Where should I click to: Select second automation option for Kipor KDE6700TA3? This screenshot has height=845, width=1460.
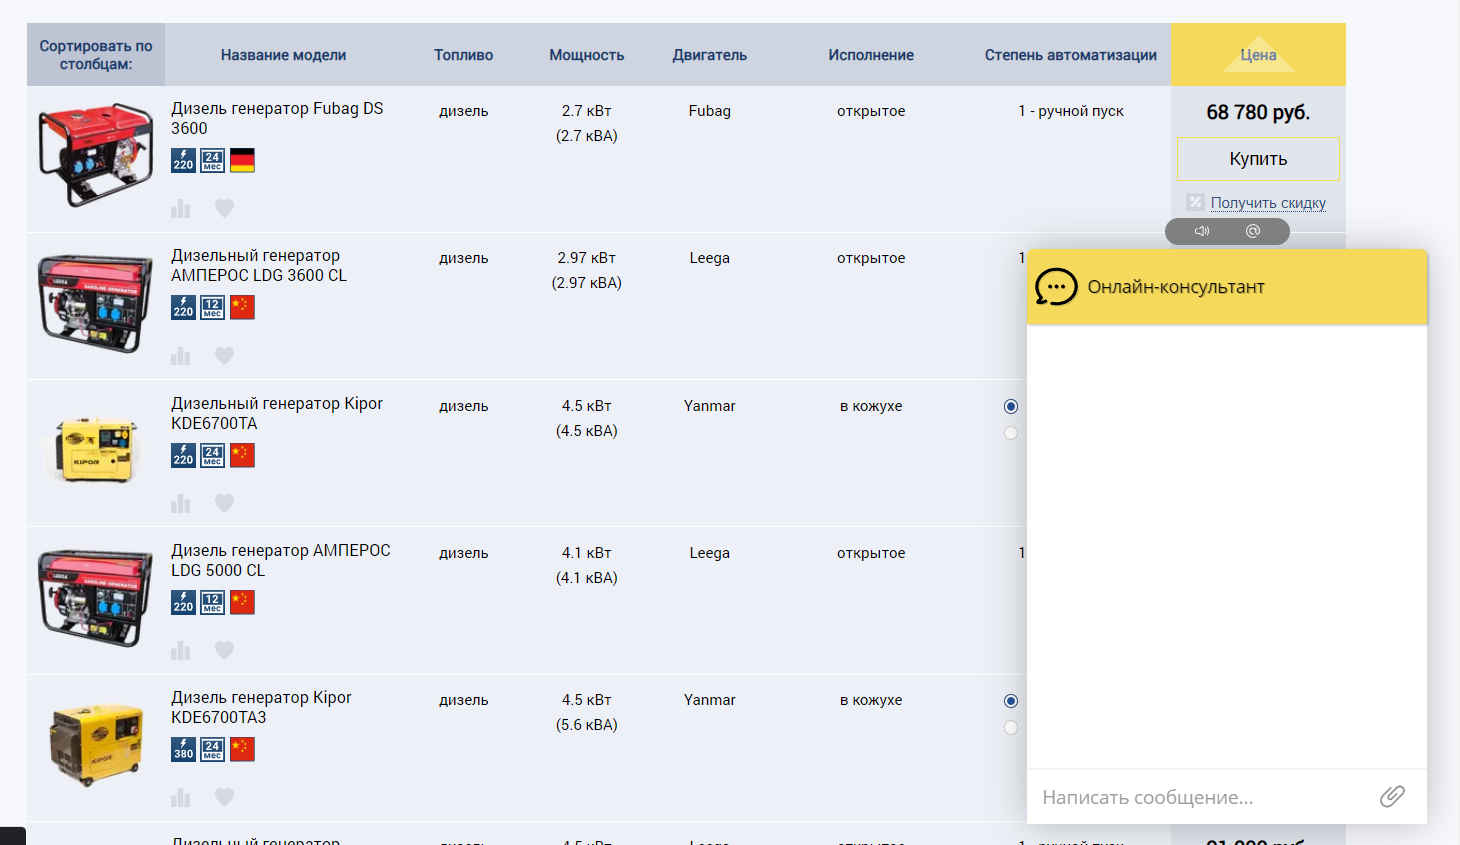(x=1011, y=727)
